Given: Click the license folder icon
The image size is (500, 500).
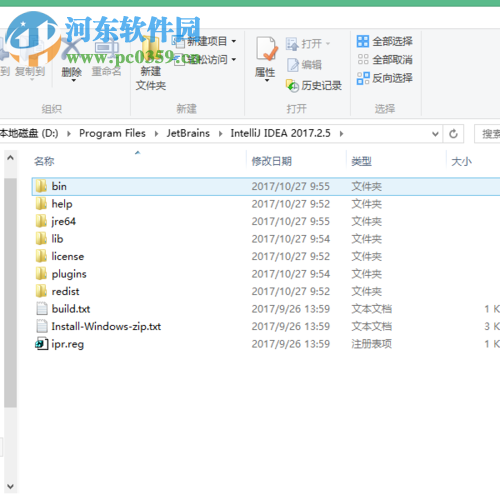Looking at the screenshot, I should 41,256.
